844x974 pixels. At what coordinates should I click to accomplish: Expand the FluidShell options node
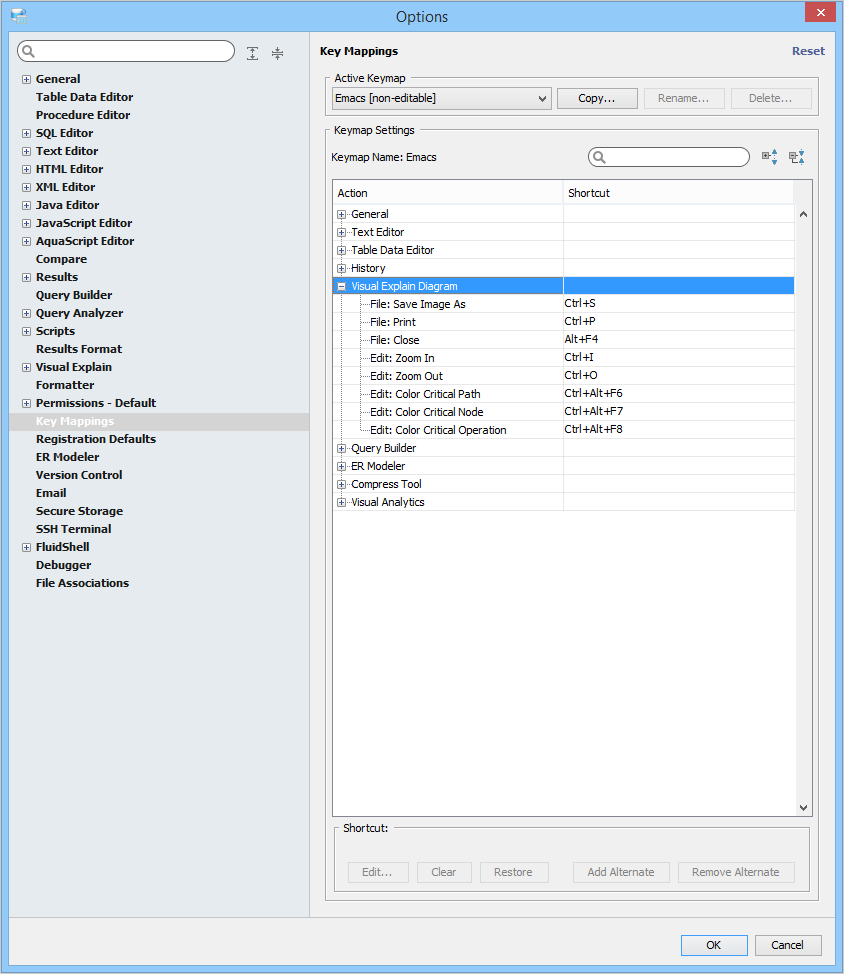click(26, 548)
